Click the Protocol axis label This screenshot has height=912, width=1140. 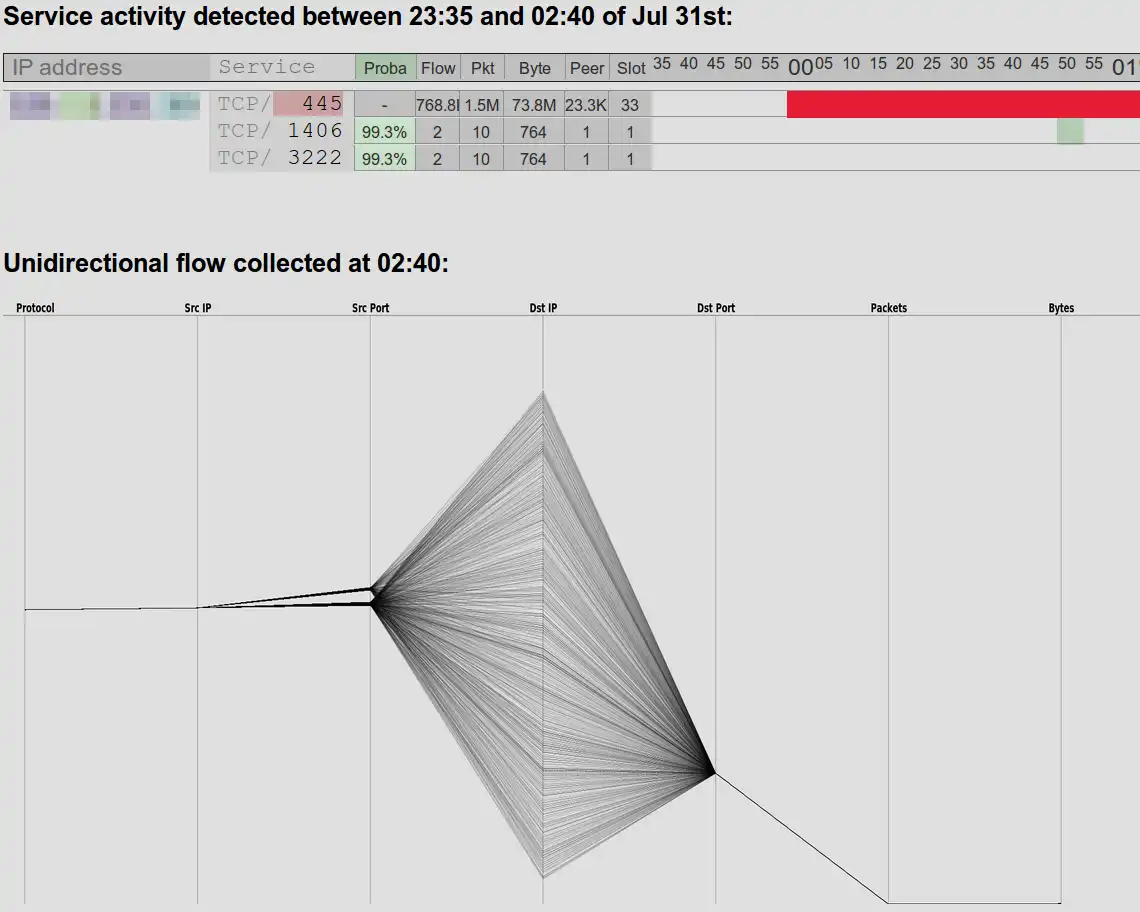point(35,308)
